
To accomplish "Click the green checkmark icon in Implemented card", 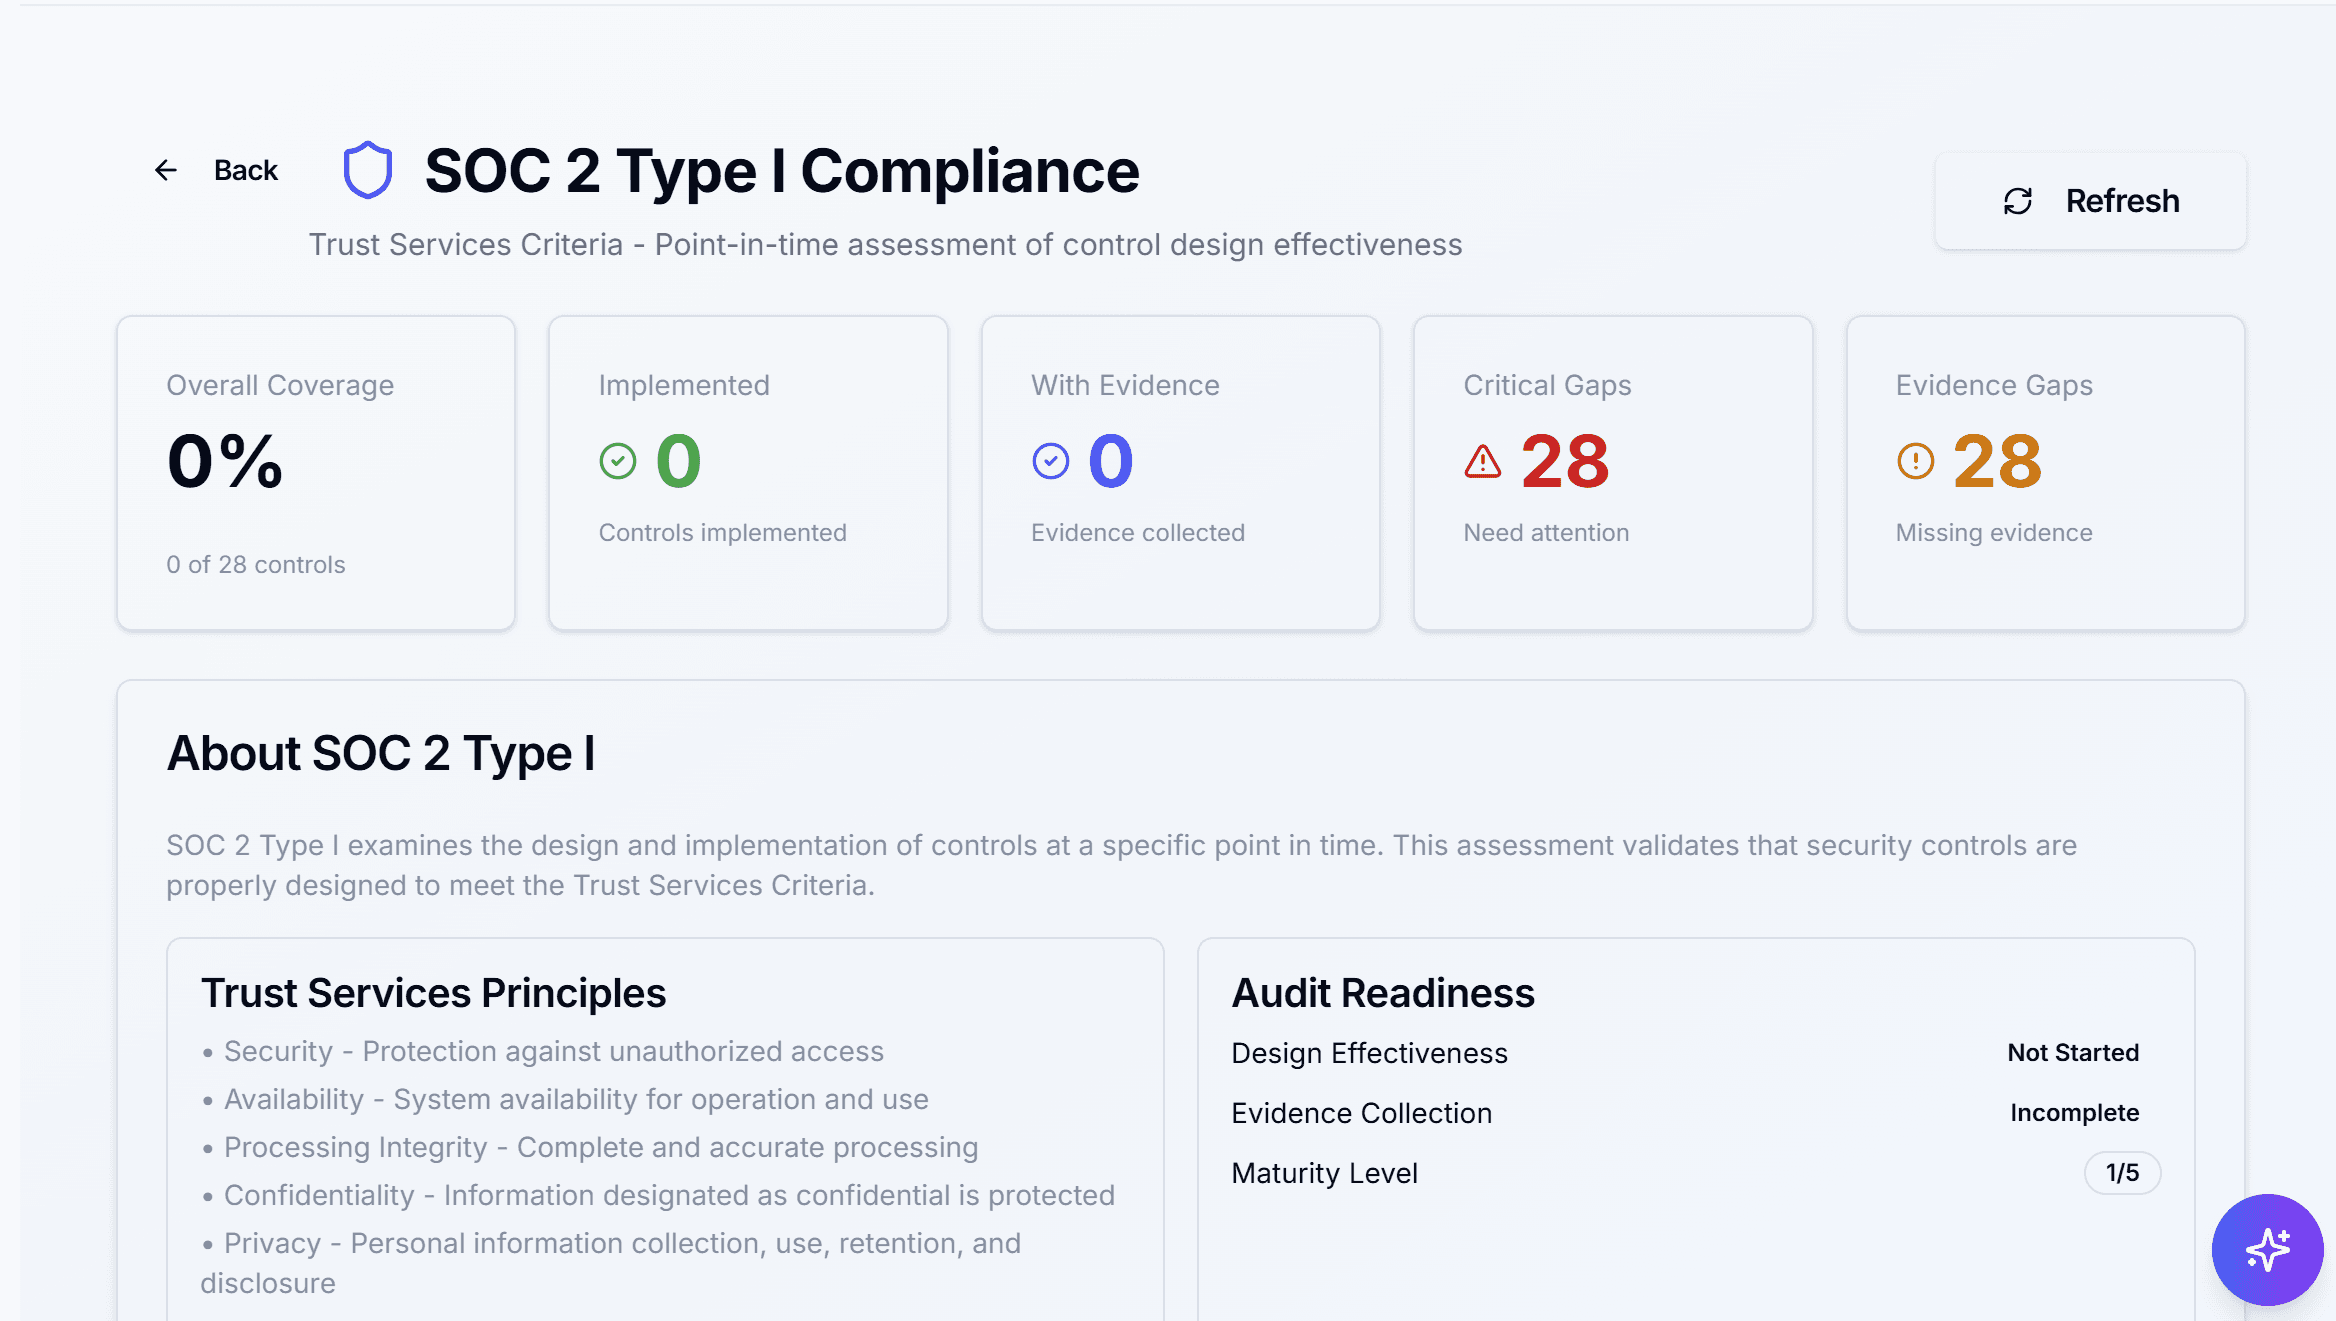I will 617,460.
